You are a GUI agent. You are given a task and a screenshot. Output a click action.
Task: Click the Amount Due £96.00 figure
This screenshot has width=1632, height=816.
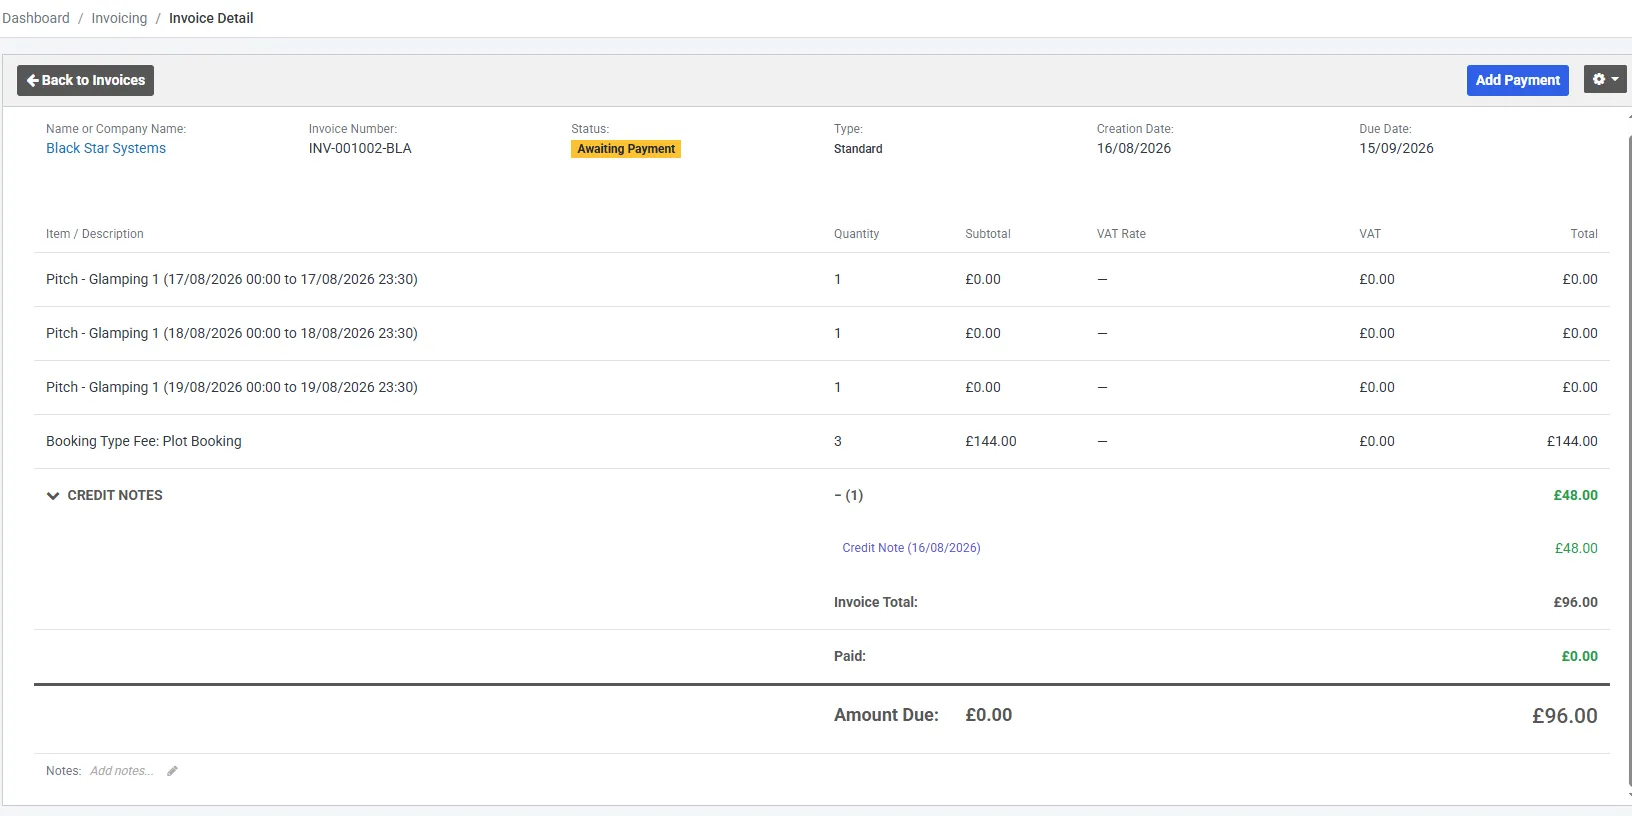pos(1564,716)
